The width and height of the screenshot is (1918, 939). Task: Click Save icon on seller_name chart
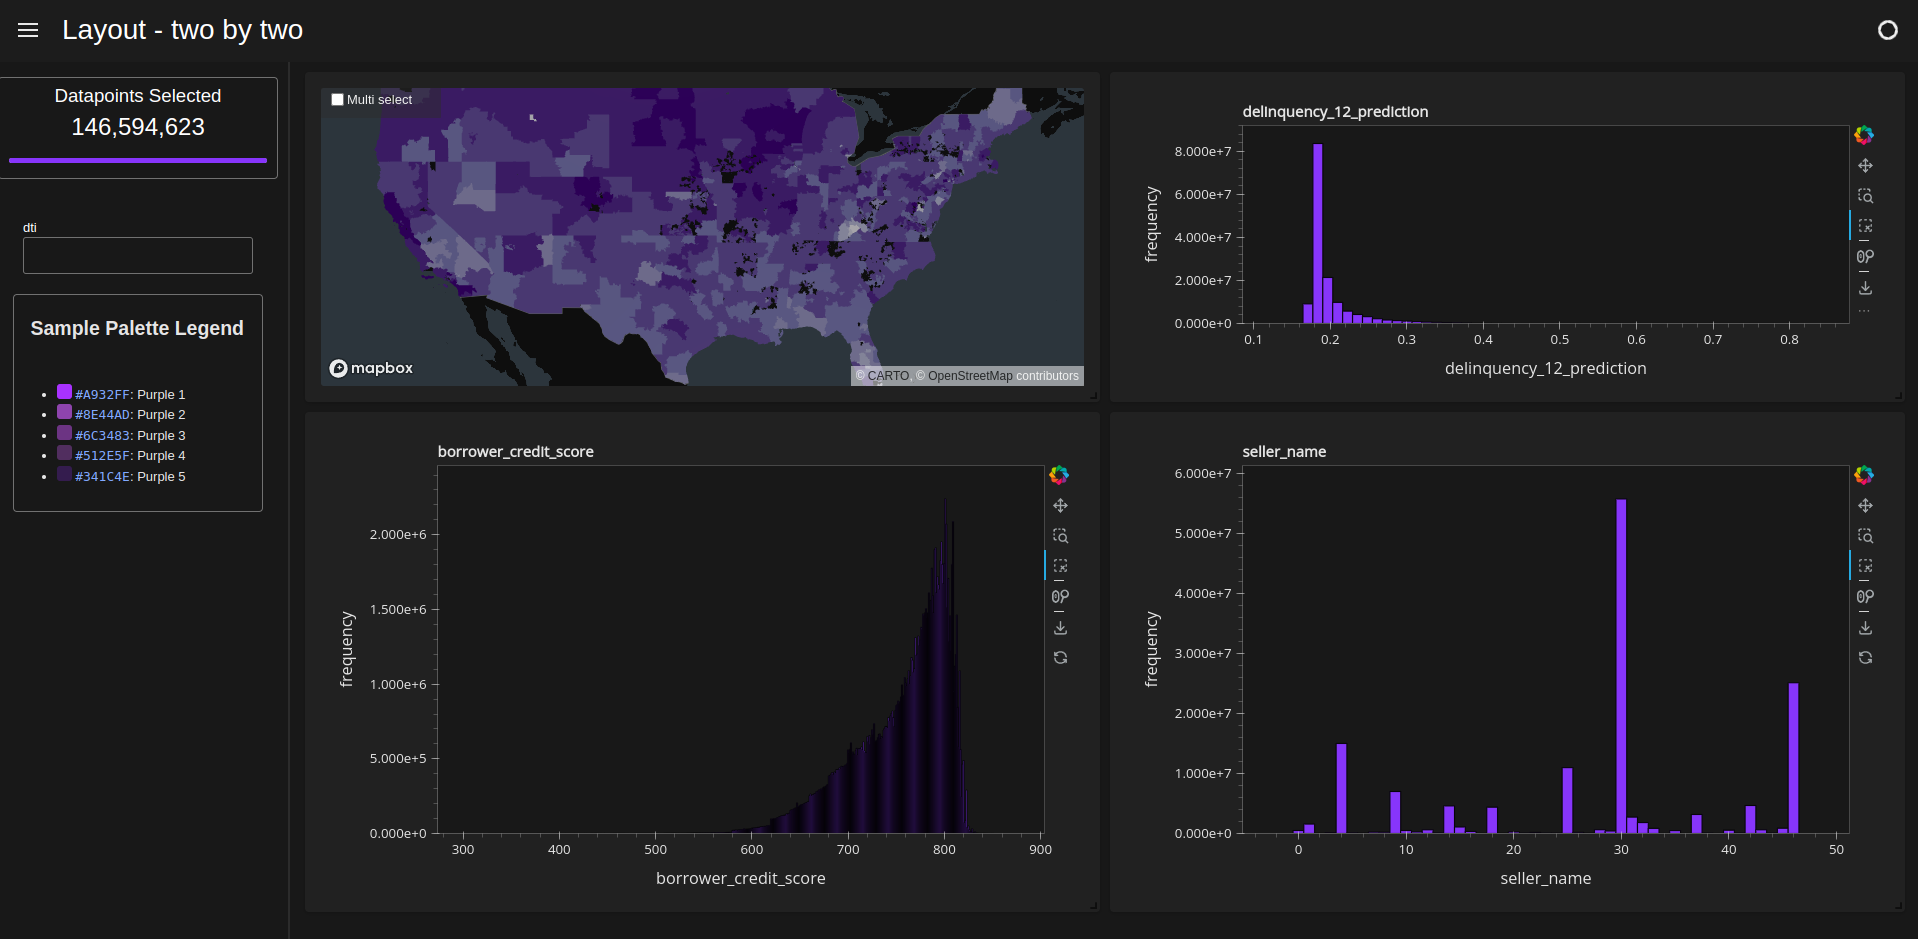pos(1865,628)
